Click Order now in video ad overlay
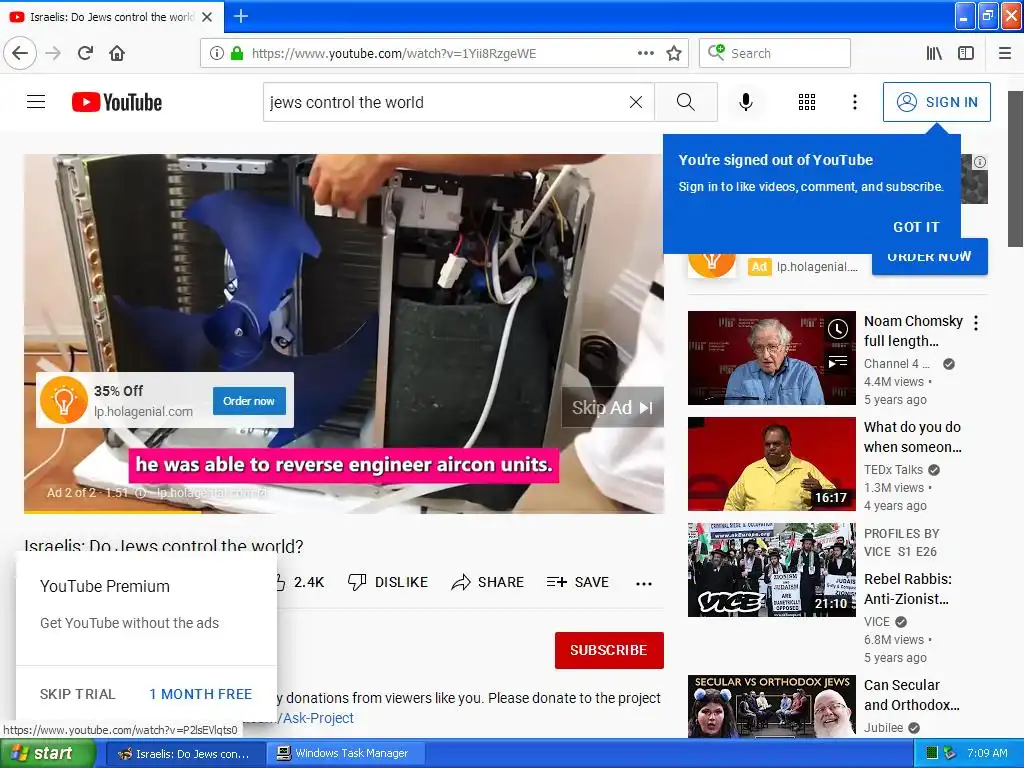 coord(249,401)
